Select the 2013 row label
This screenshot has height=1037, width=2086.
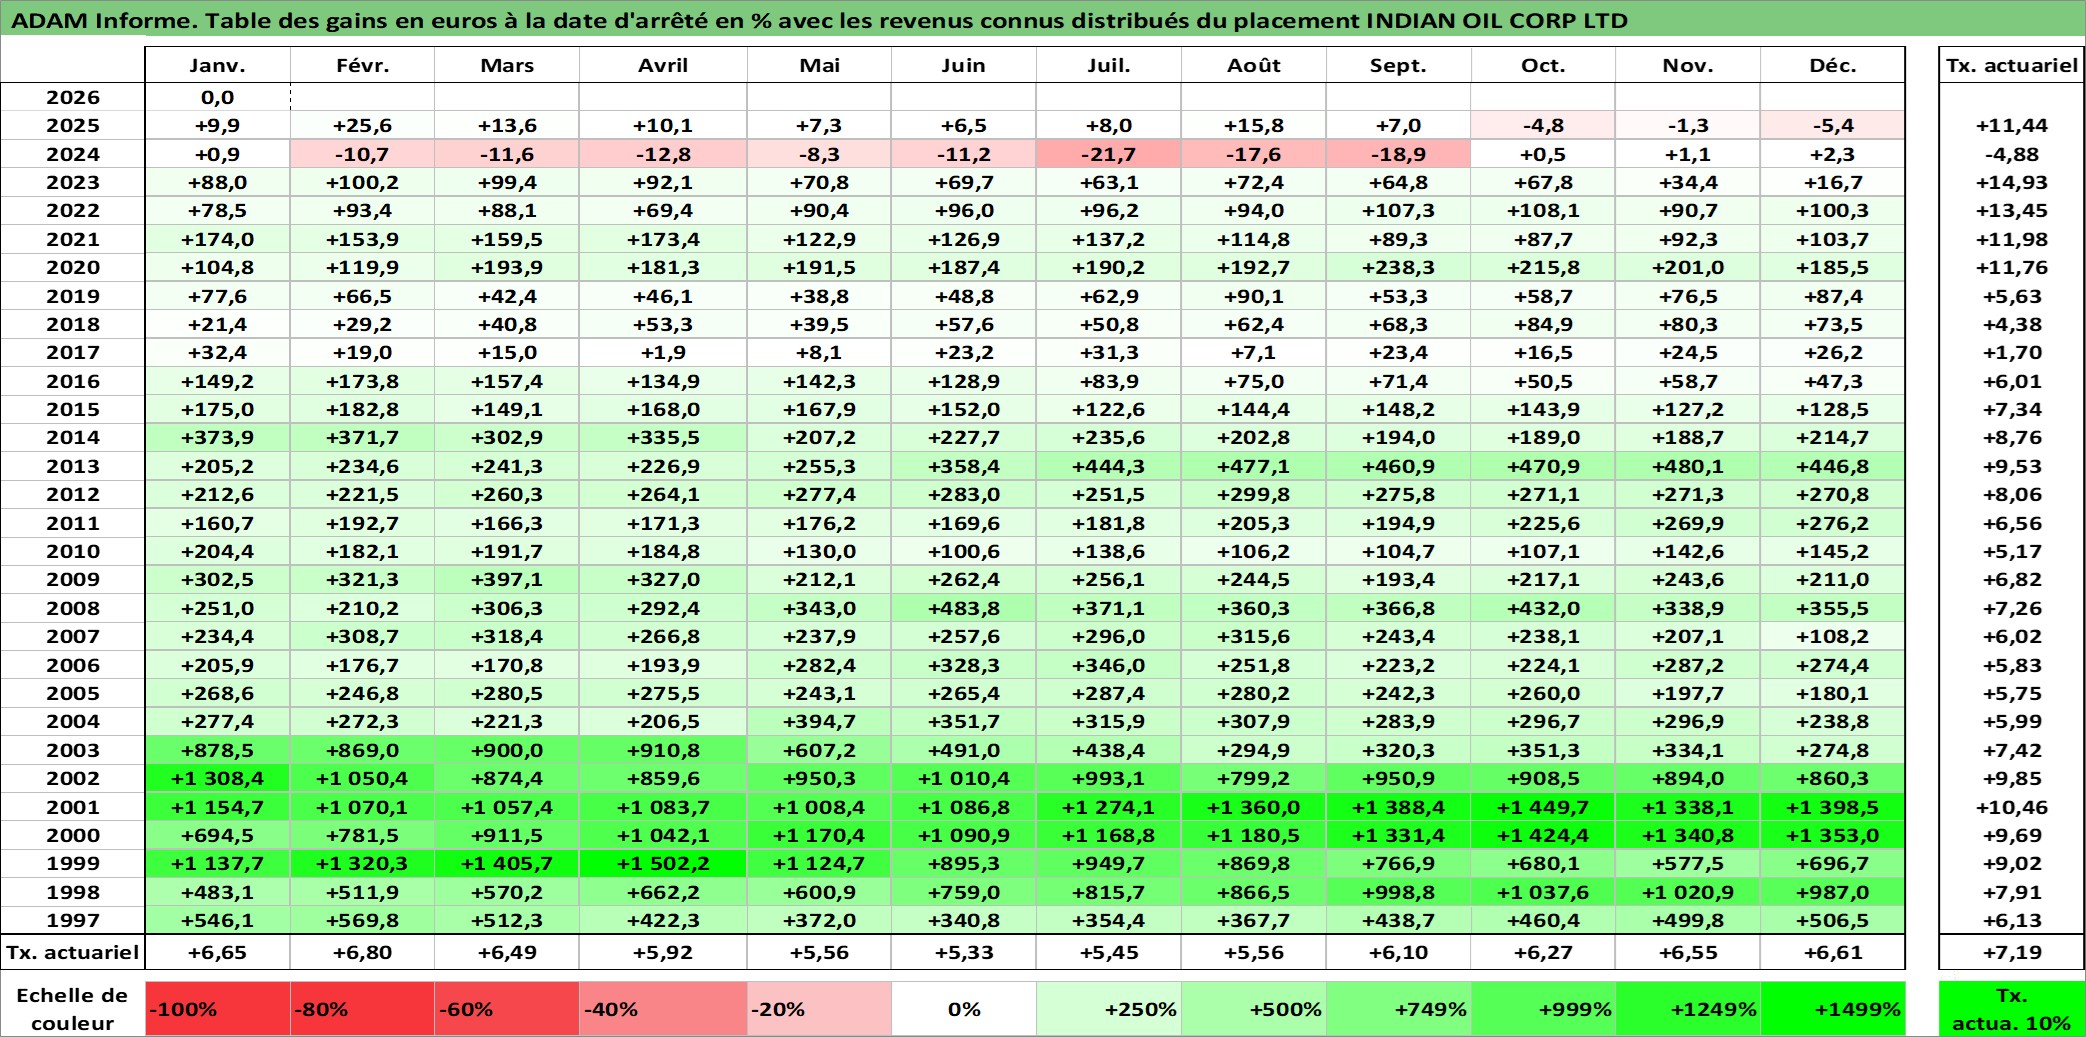[x=73, y=466]
